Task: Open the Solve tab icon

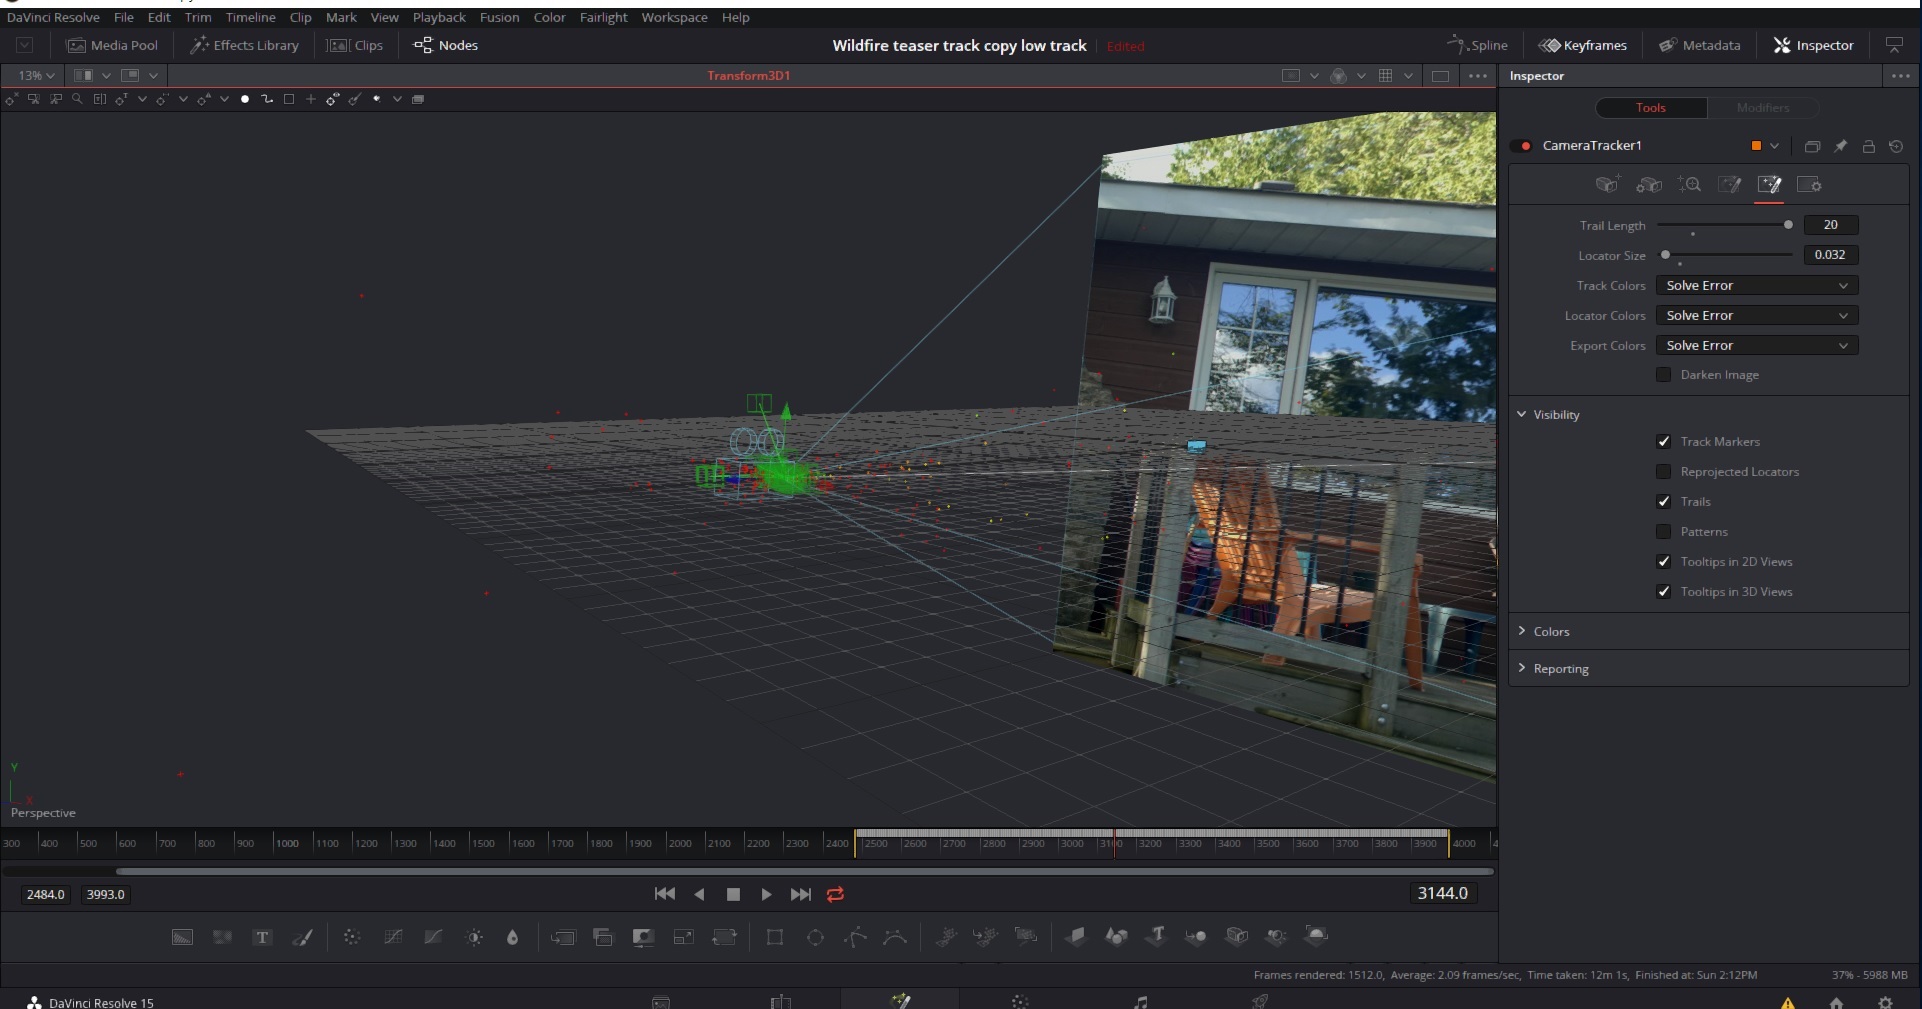Action: 1689,184
